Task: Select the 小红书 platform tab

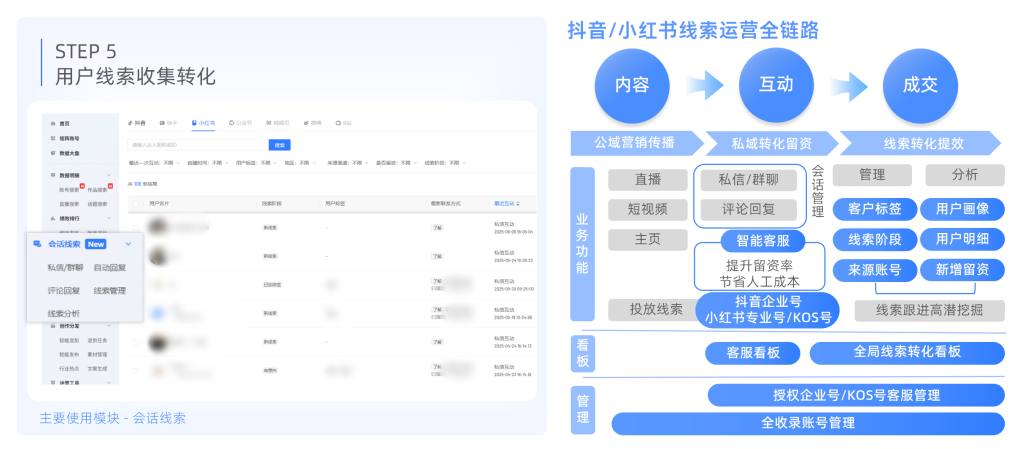Action: click(203, 122)
